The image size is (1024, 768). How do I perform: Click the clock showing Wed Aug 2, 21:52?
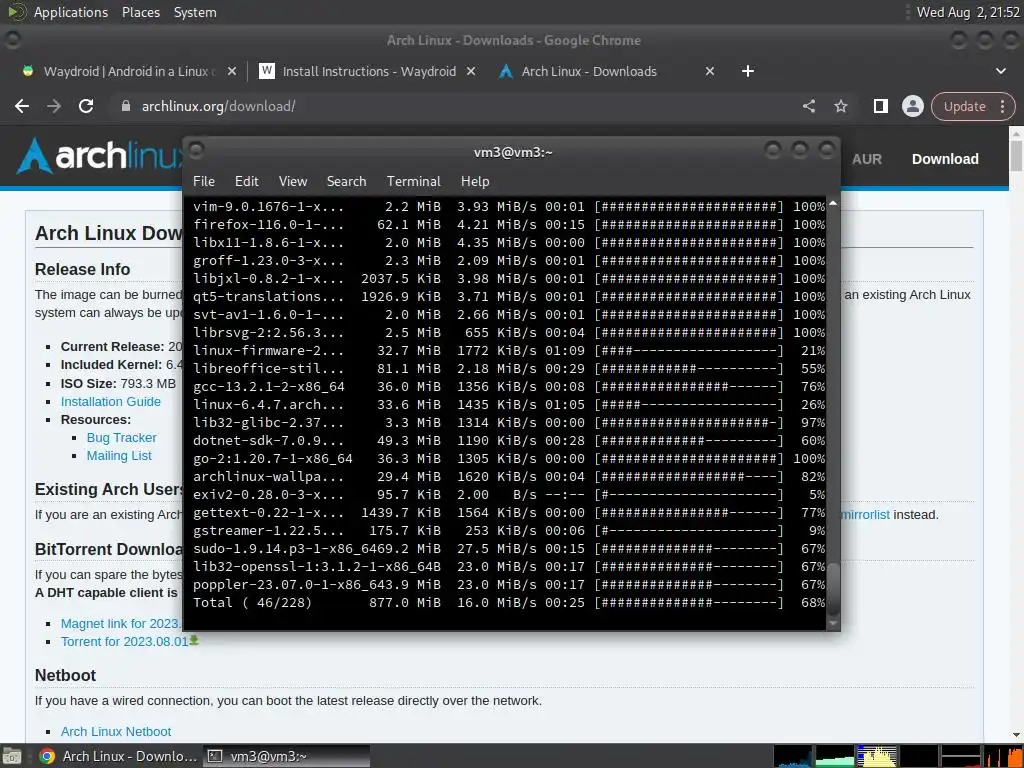pos(968,12)
